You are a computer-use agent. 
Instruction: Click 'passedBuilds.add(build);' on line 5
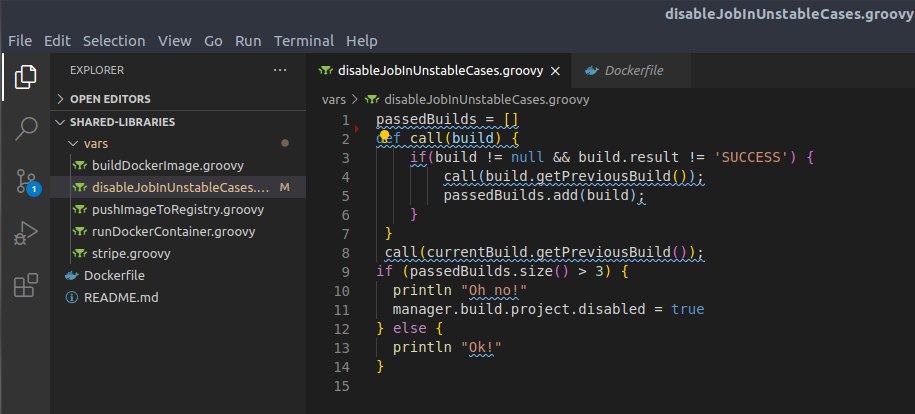tap(544, 195)
